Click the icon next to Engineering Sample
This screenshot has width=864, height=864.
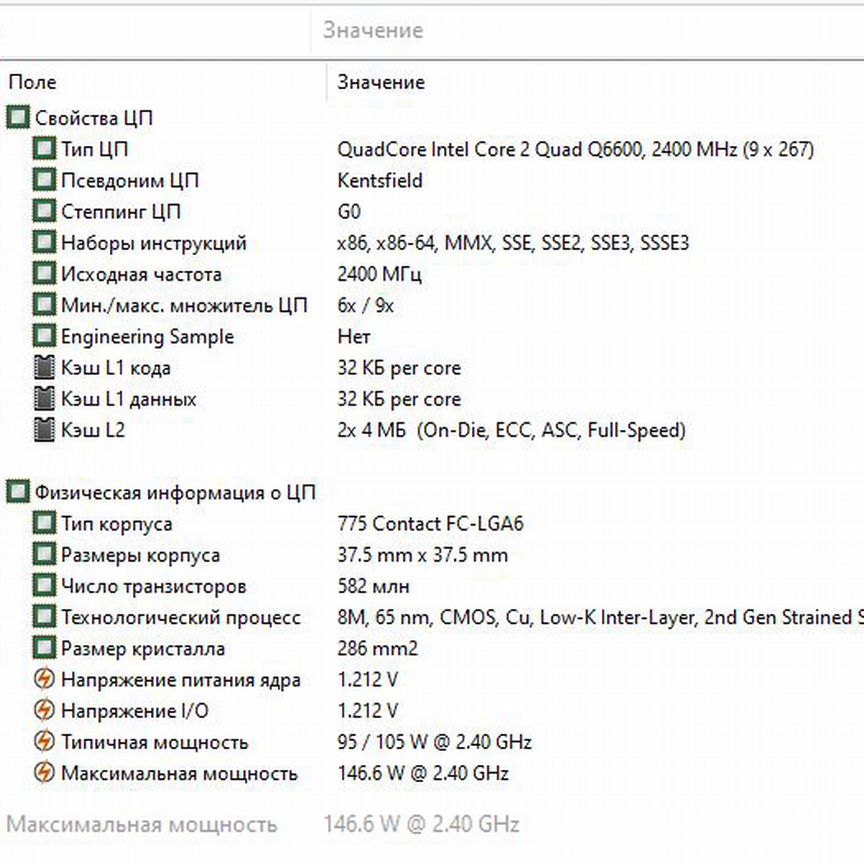coord(44,337)
